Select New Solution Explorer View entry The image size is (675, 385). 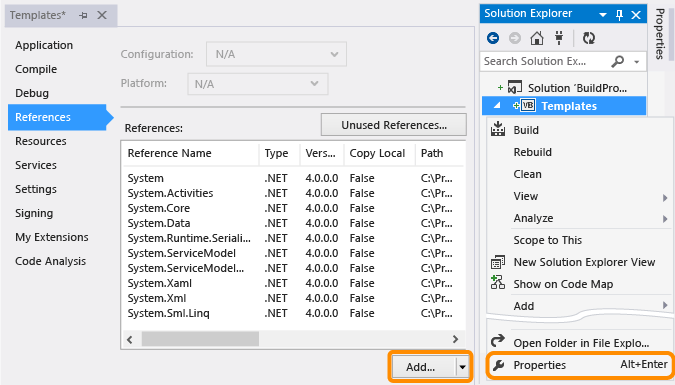(584, 262)
